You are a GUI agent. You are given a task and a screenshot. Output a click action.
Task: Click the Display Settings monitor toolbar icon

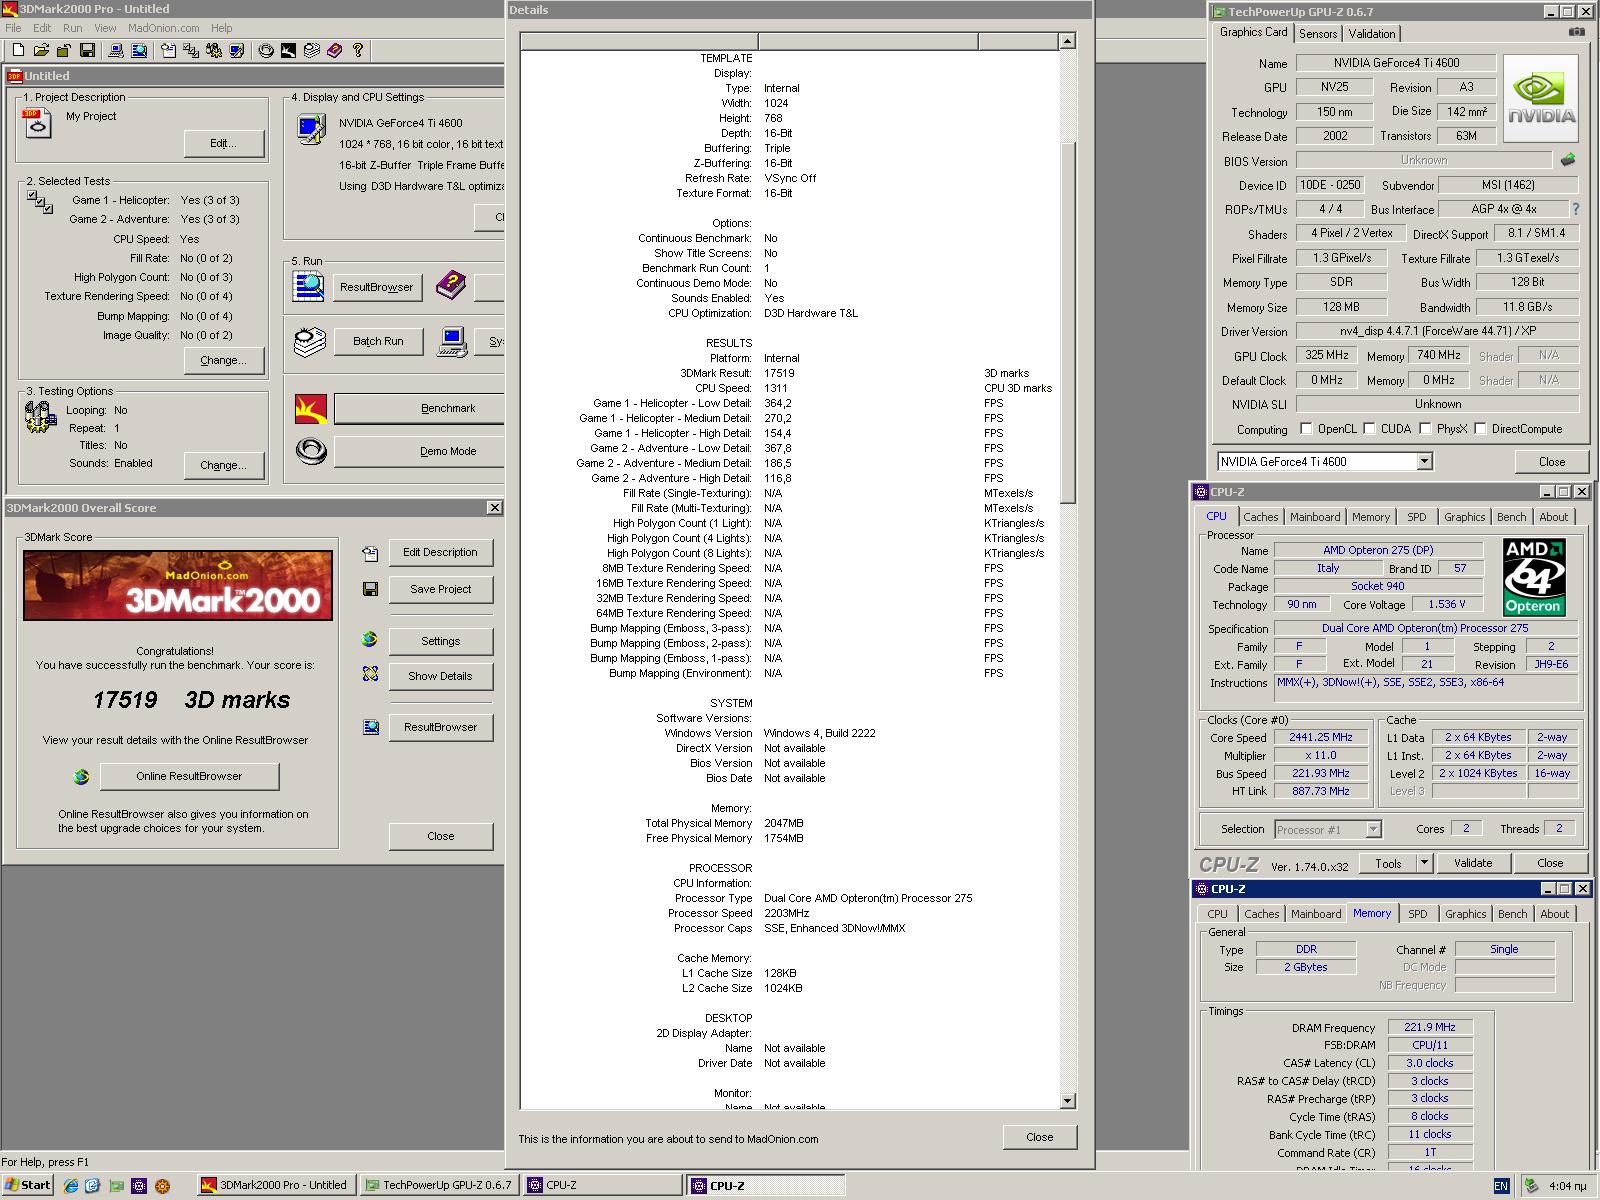236,50
